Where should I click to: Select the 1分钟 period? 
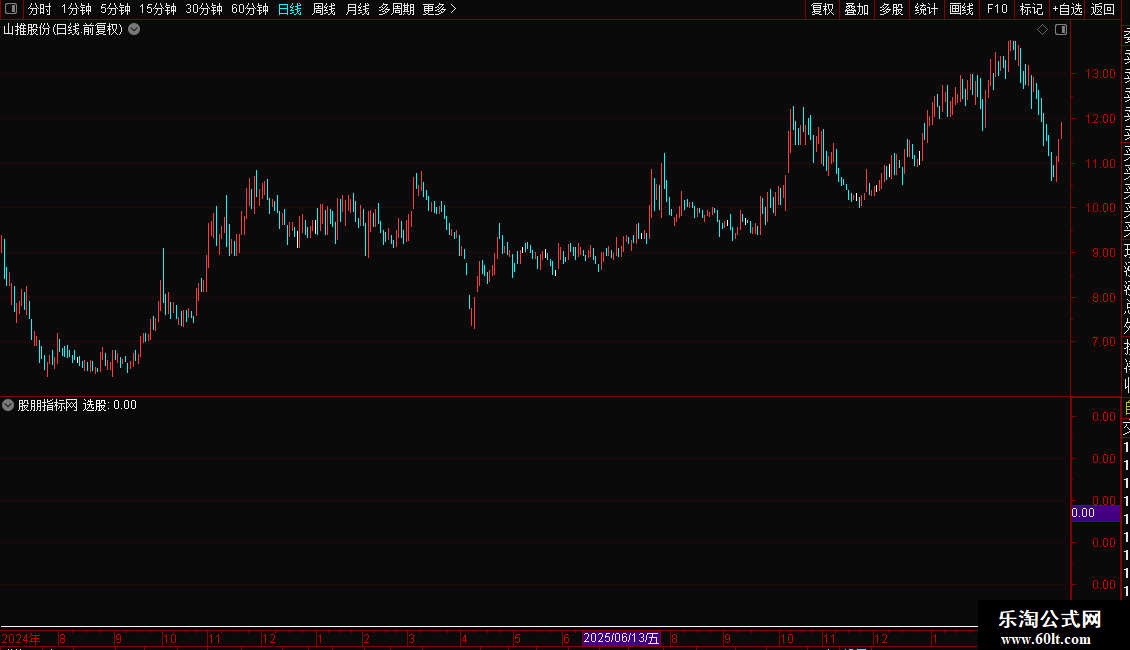click(76, 9)
